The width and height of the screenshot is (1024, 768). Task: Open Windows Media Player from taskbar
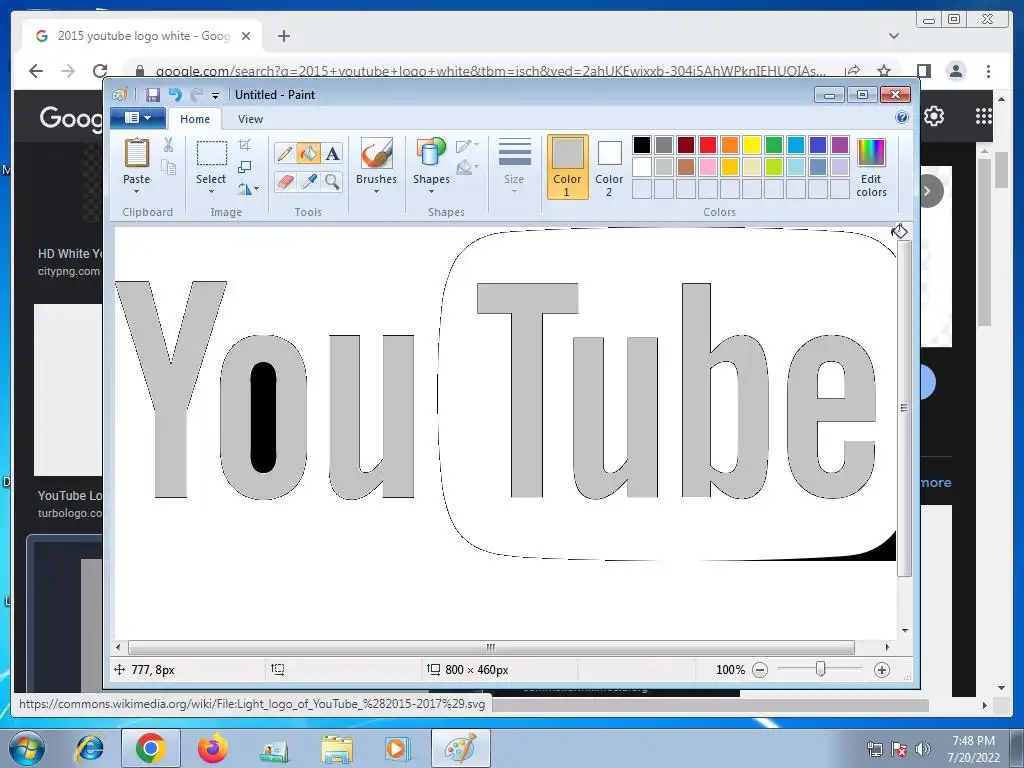pyautogui.click(x=396, y=748)
